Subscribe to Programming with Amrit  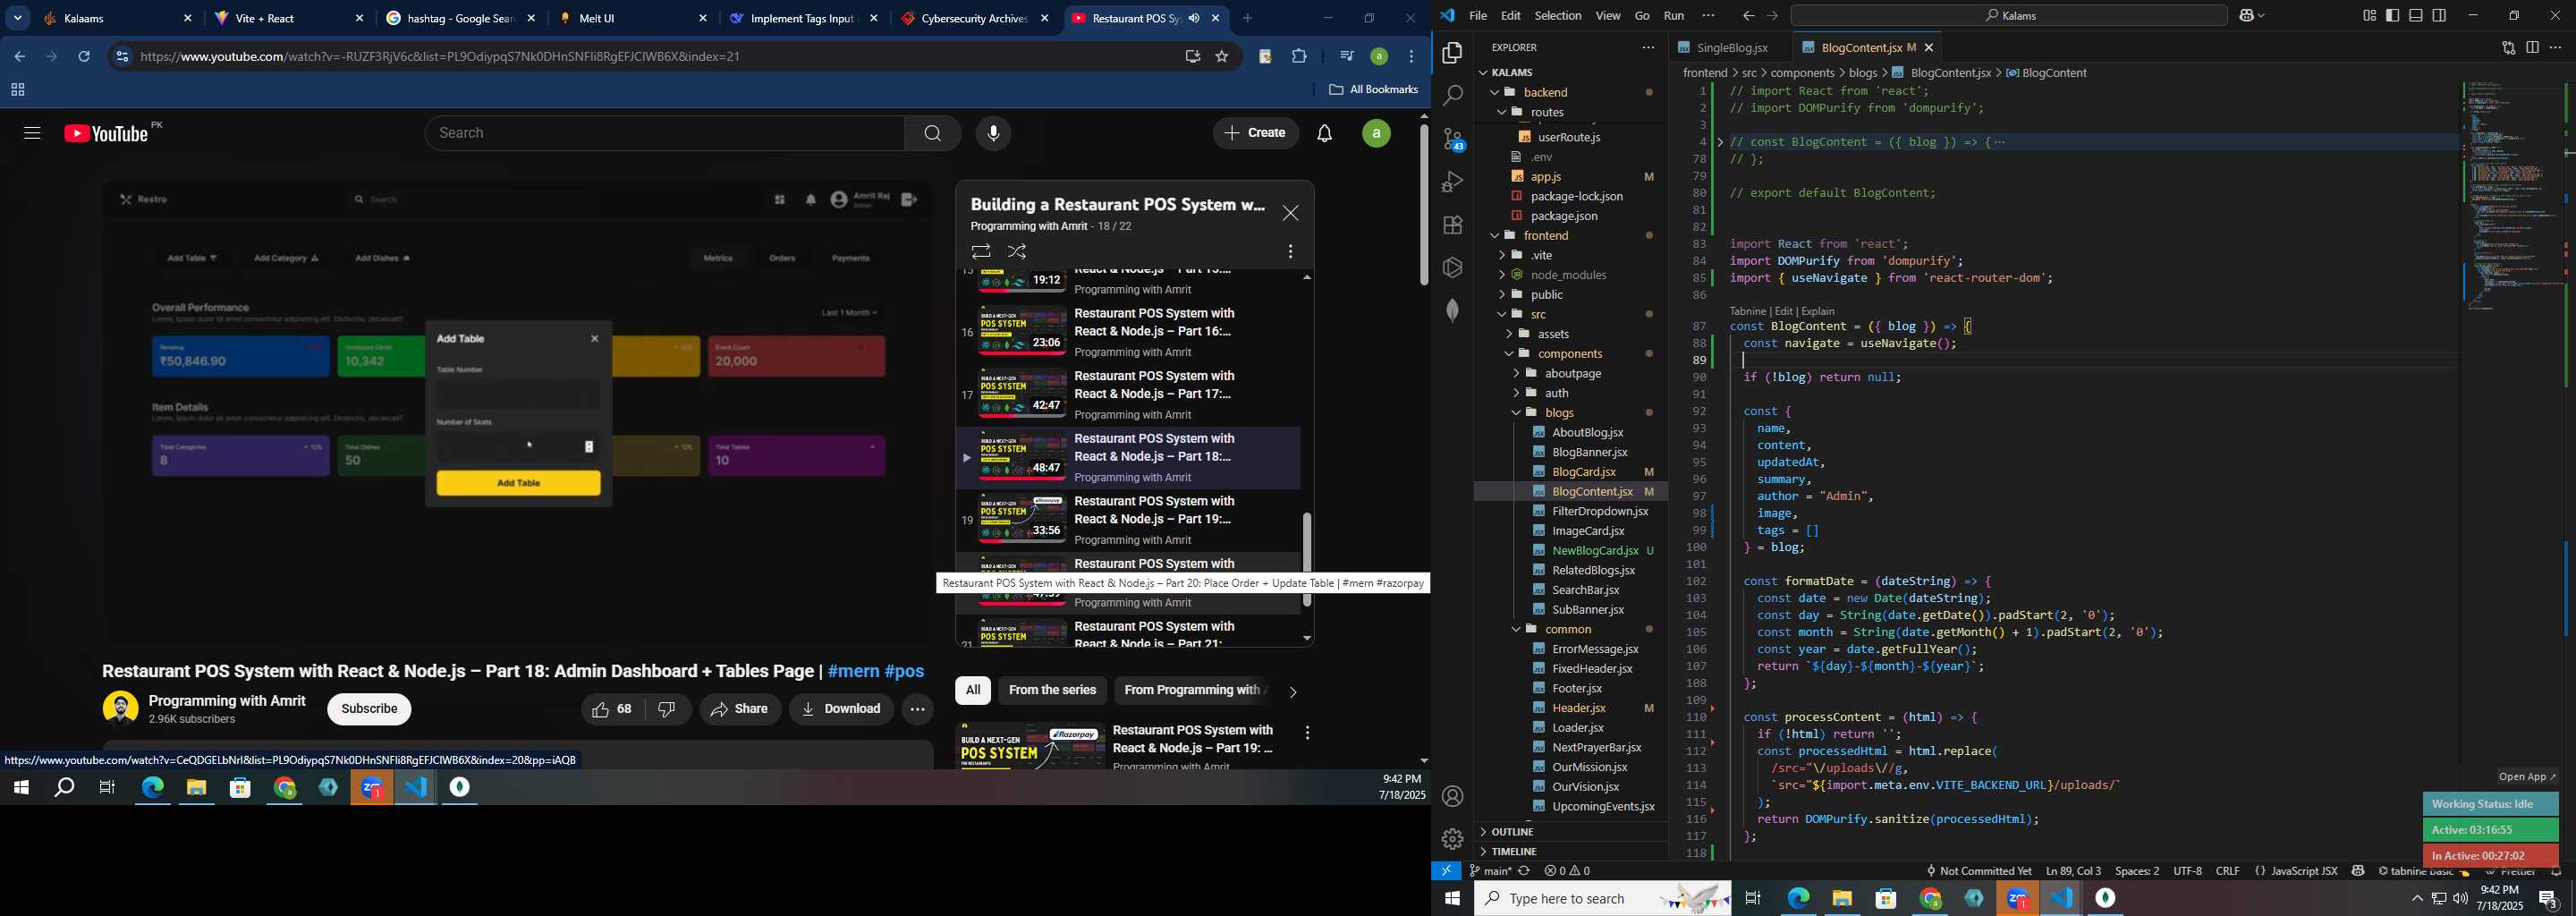tap(369, 709)
